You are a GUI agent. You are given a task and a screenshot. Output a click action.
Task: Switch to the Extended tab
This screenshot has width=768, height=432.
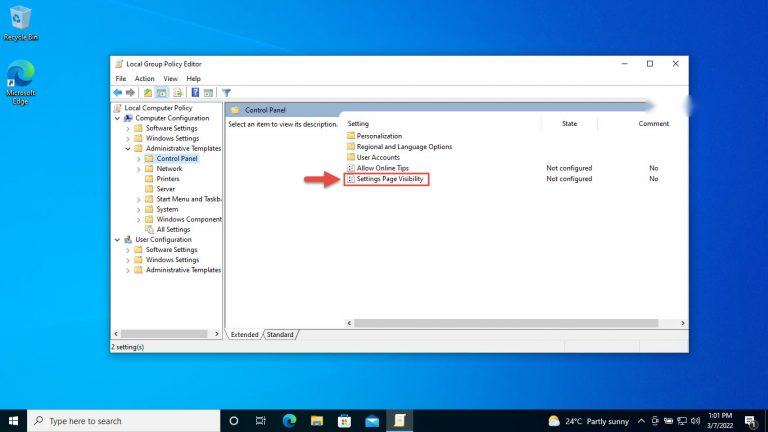[x=244, y=335]
